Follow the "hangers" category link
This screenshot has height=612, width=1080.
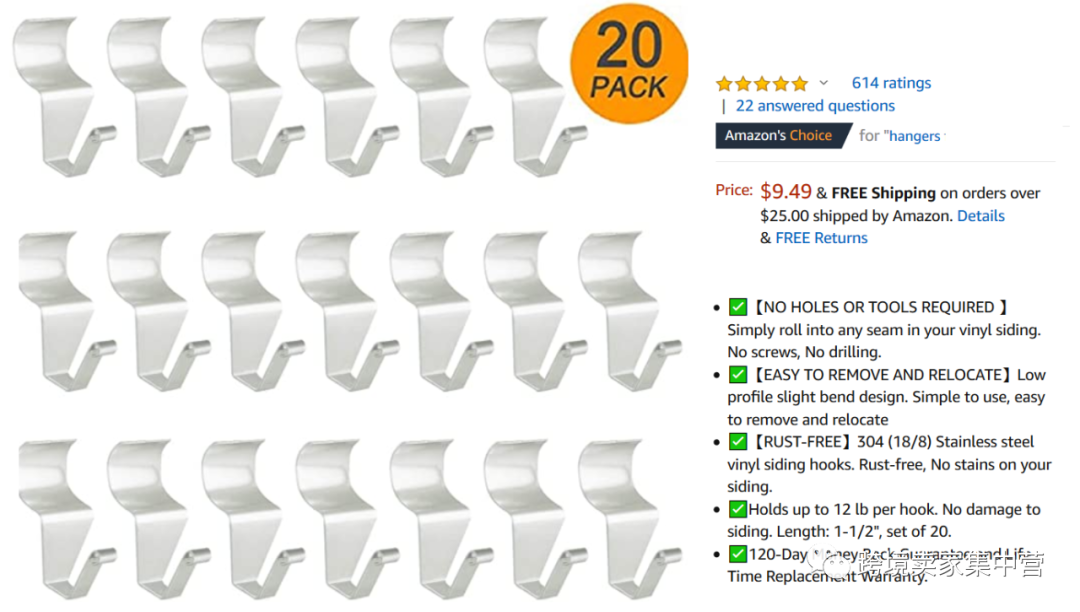pyautogui.click(x=915, y=136)
